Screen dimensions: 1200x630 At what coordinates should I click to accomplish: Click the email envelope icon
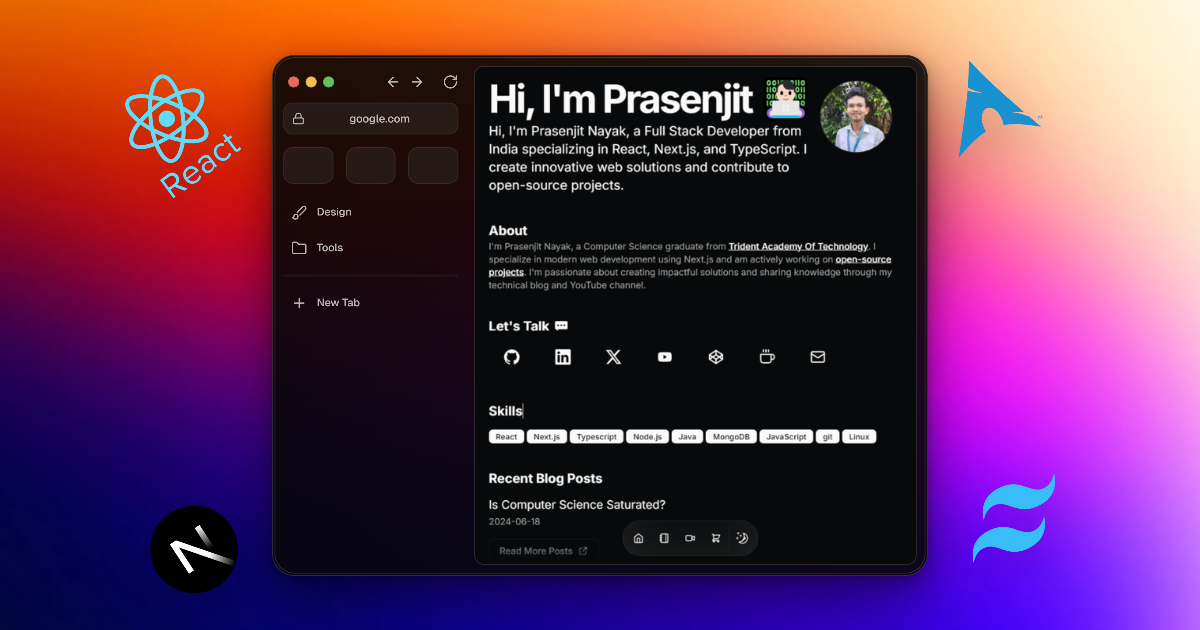pos(818,357)
